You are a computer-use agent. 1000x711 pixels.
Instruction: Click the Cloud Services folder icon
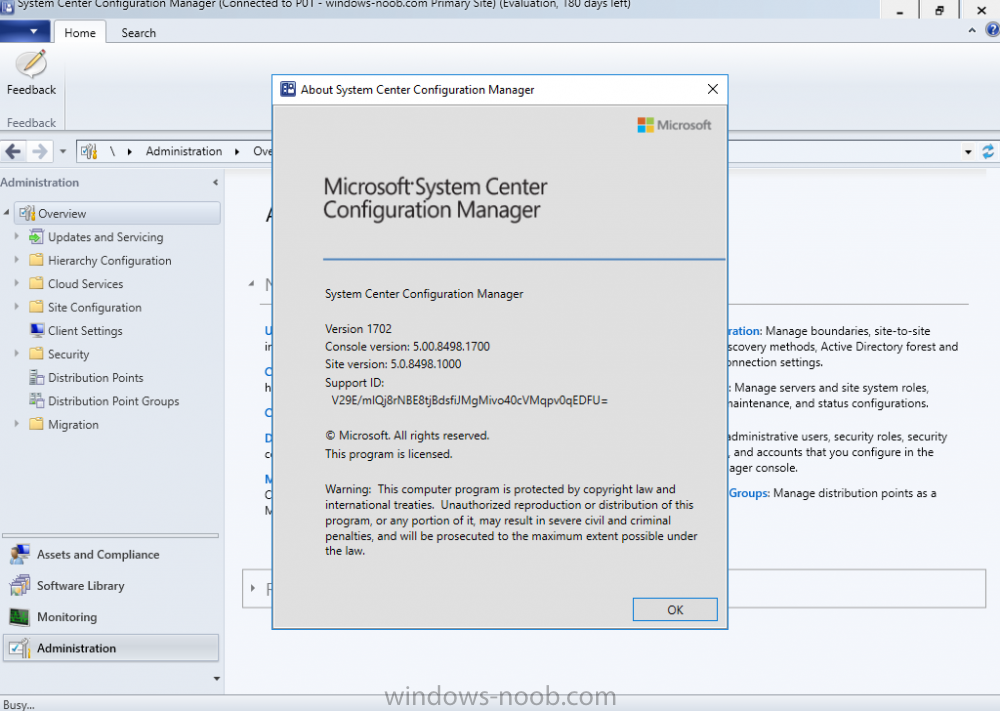point(36,283)
